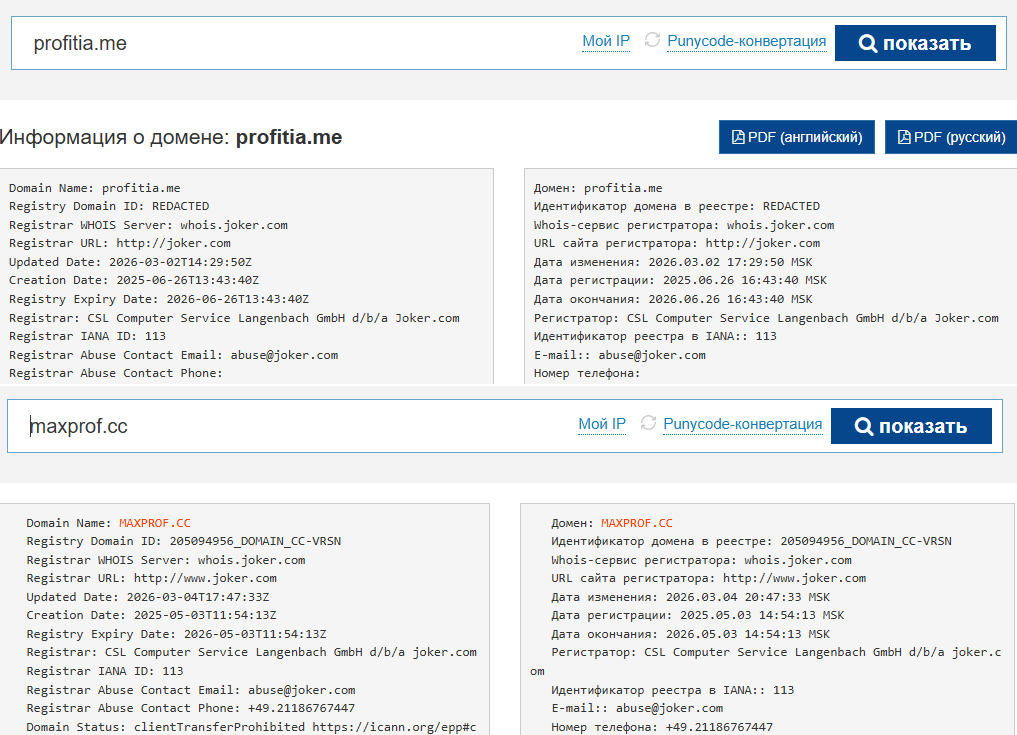
Task: Open bottom Punycode-конвертация link
Action: pyautogui.click(x=742, y=424)
